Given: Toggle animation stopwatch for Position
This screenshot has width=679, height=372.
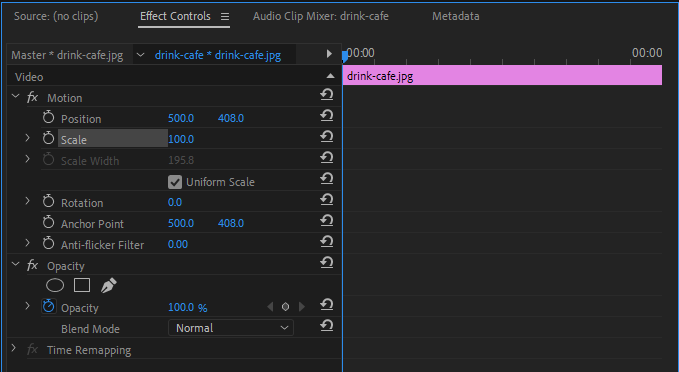Looking at the screenshot, I should [48, 117].
